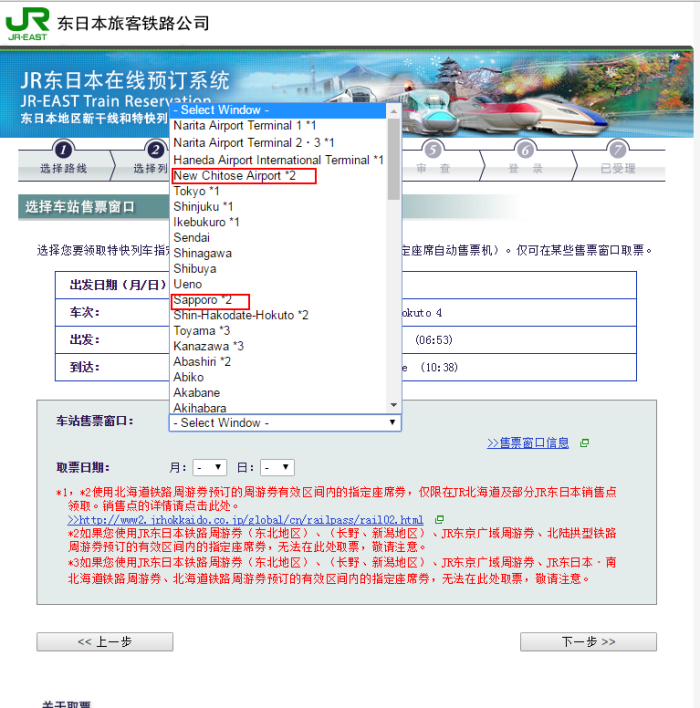Click the list scrollbar down arrow
Viewport: 700px width, 708px height.
(394, 405)
